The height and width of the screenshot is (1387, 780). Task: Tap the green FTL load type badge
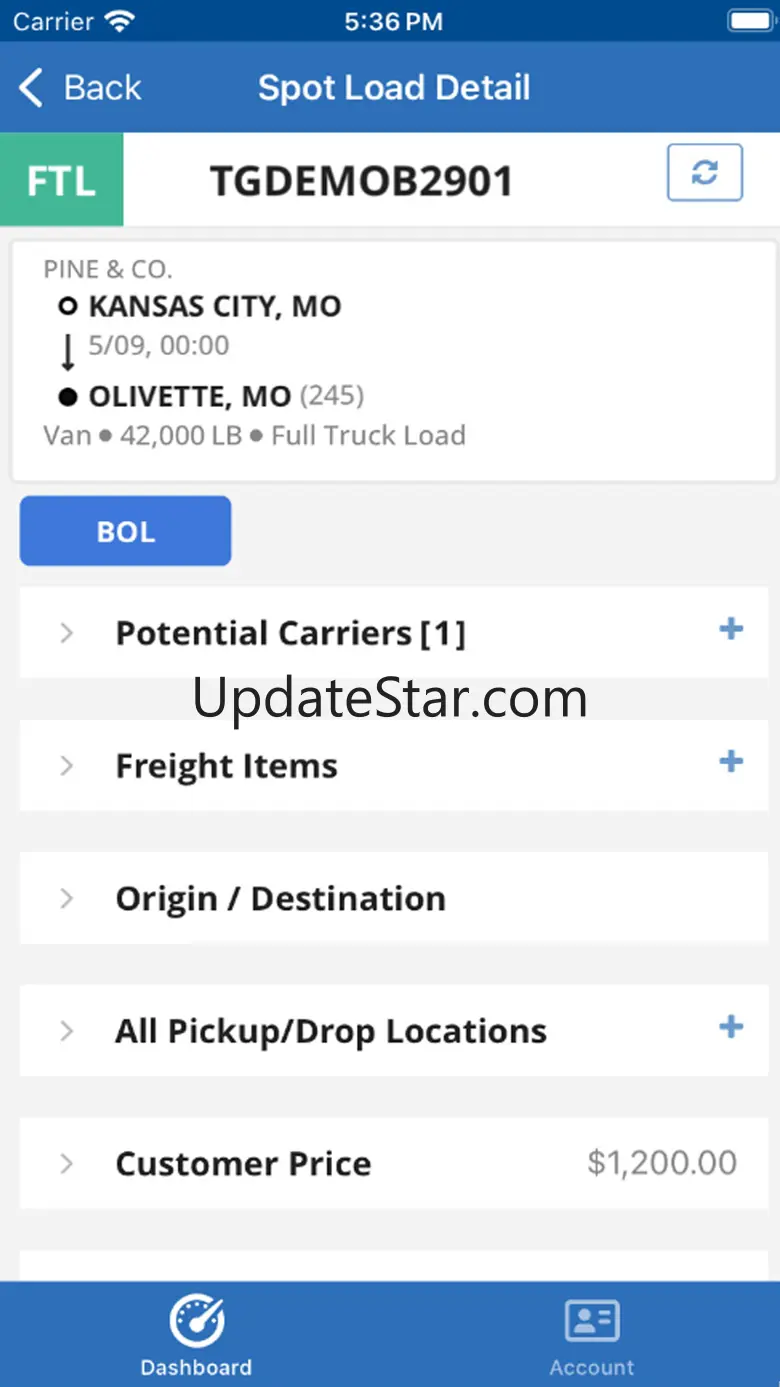click(62, 180)
